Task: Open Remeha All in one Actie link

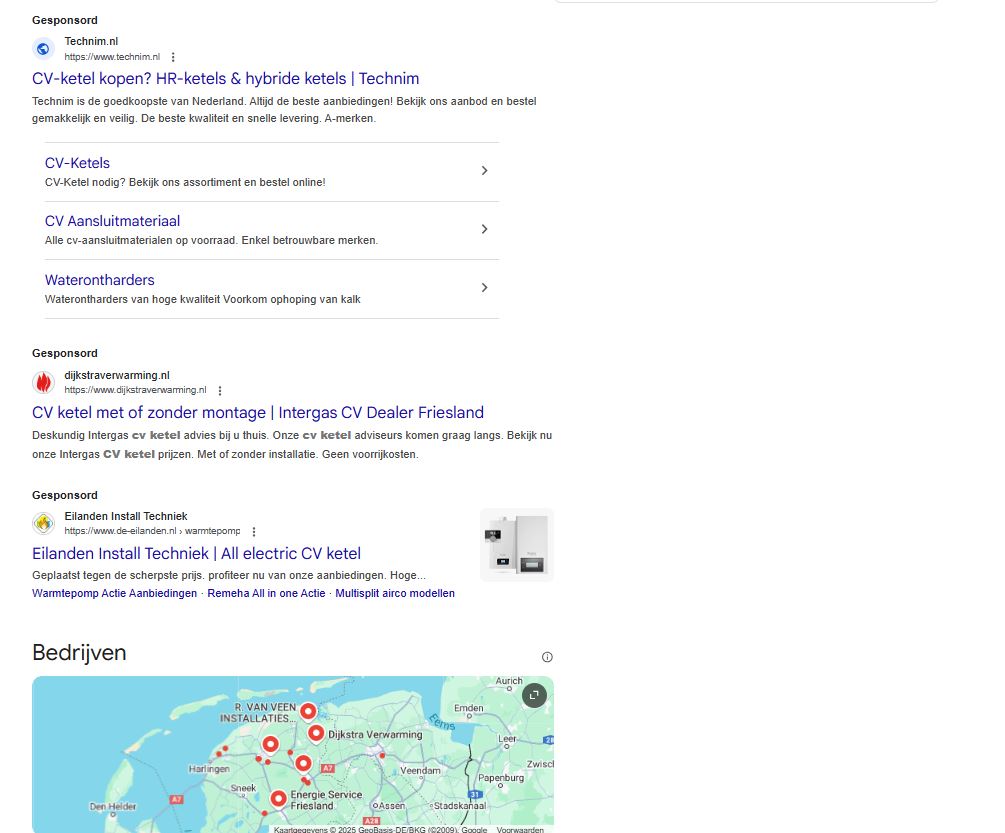Action: click(266, 593)
